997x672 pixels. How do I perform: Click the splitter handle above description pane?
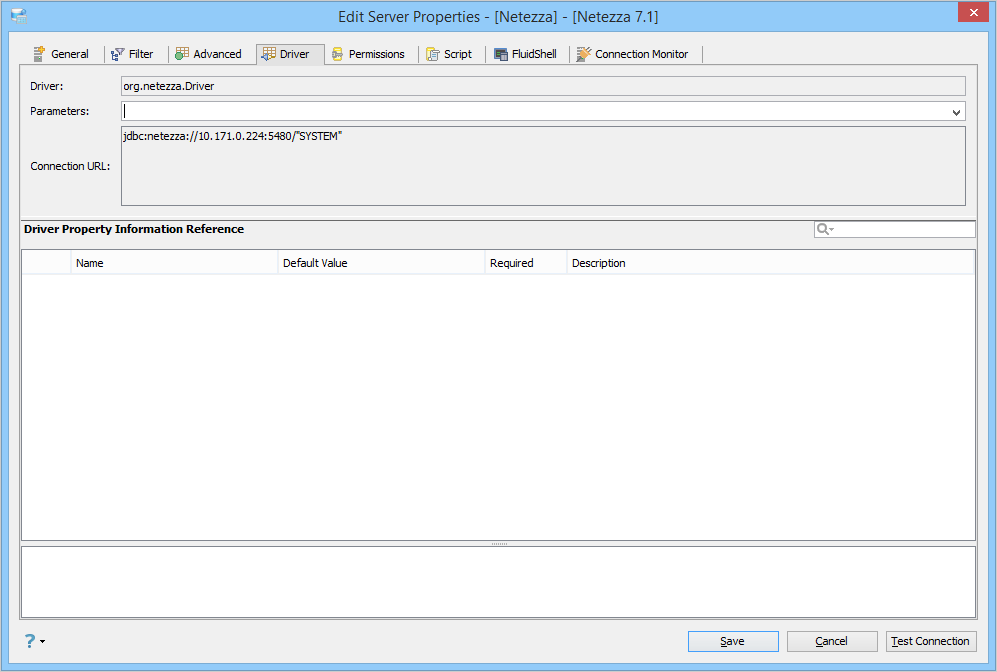tap(499, 544)
